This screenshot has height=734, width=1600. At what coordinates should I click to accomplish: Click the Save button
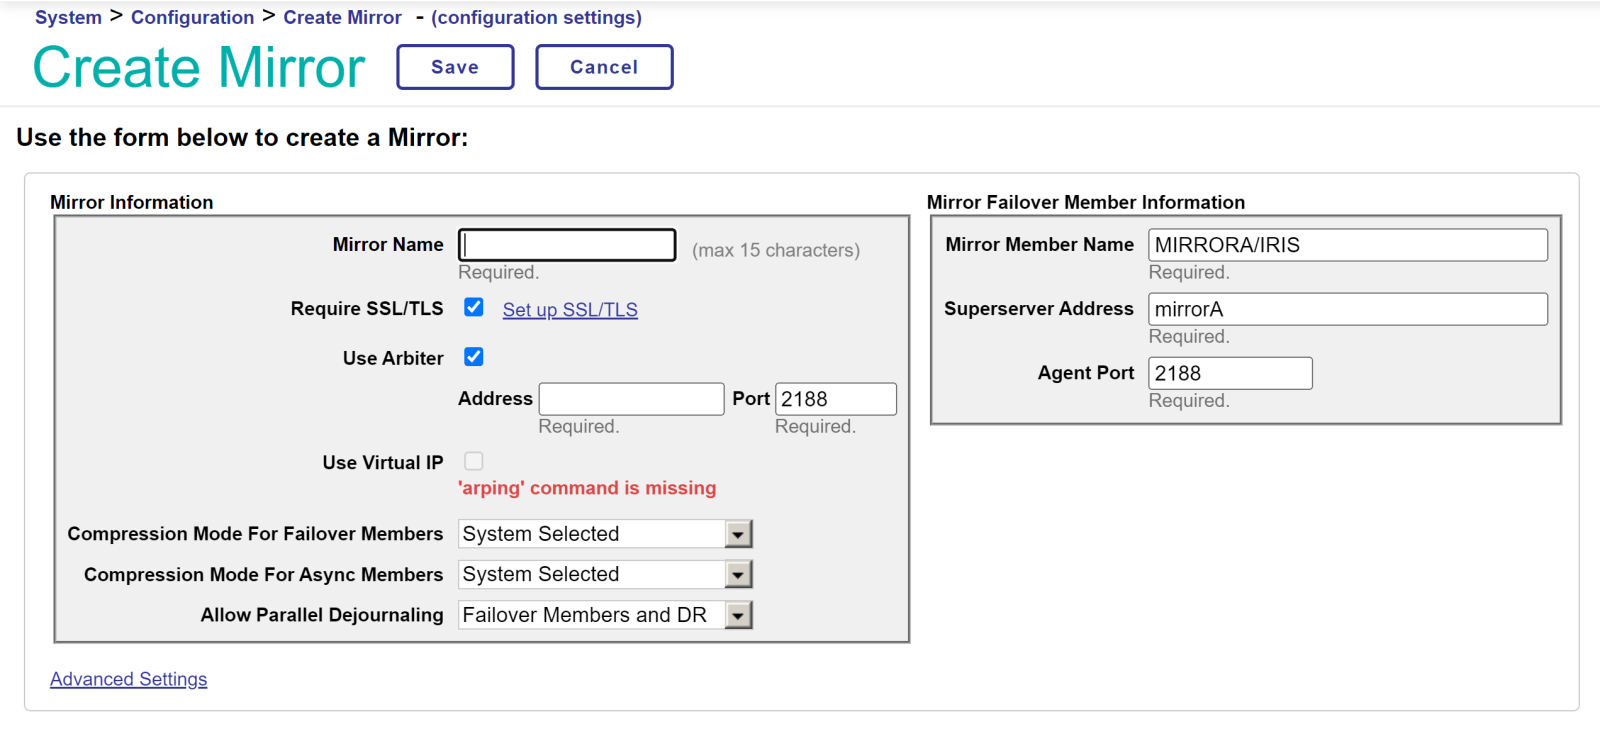pyautogui.click(x=455, y=67)
